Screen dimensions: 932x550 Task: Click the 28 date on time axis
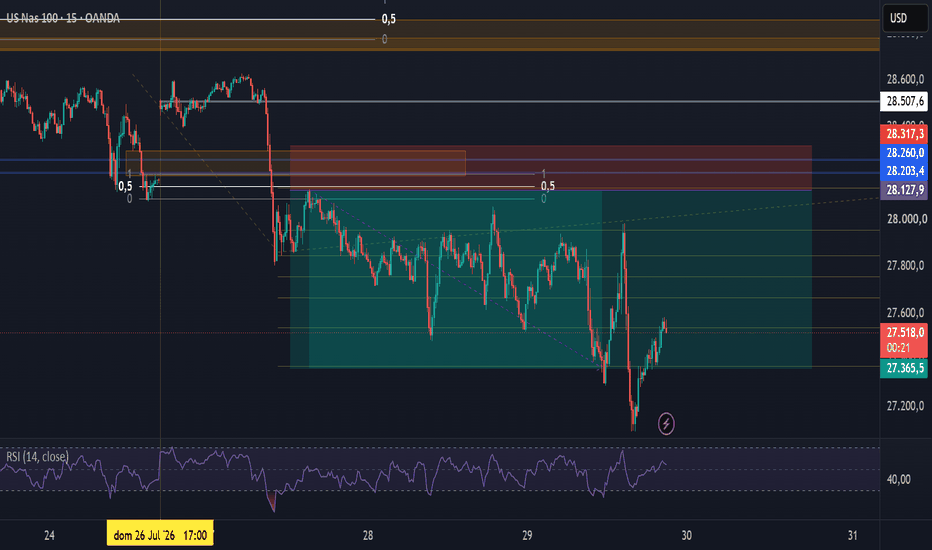point(368,535)
